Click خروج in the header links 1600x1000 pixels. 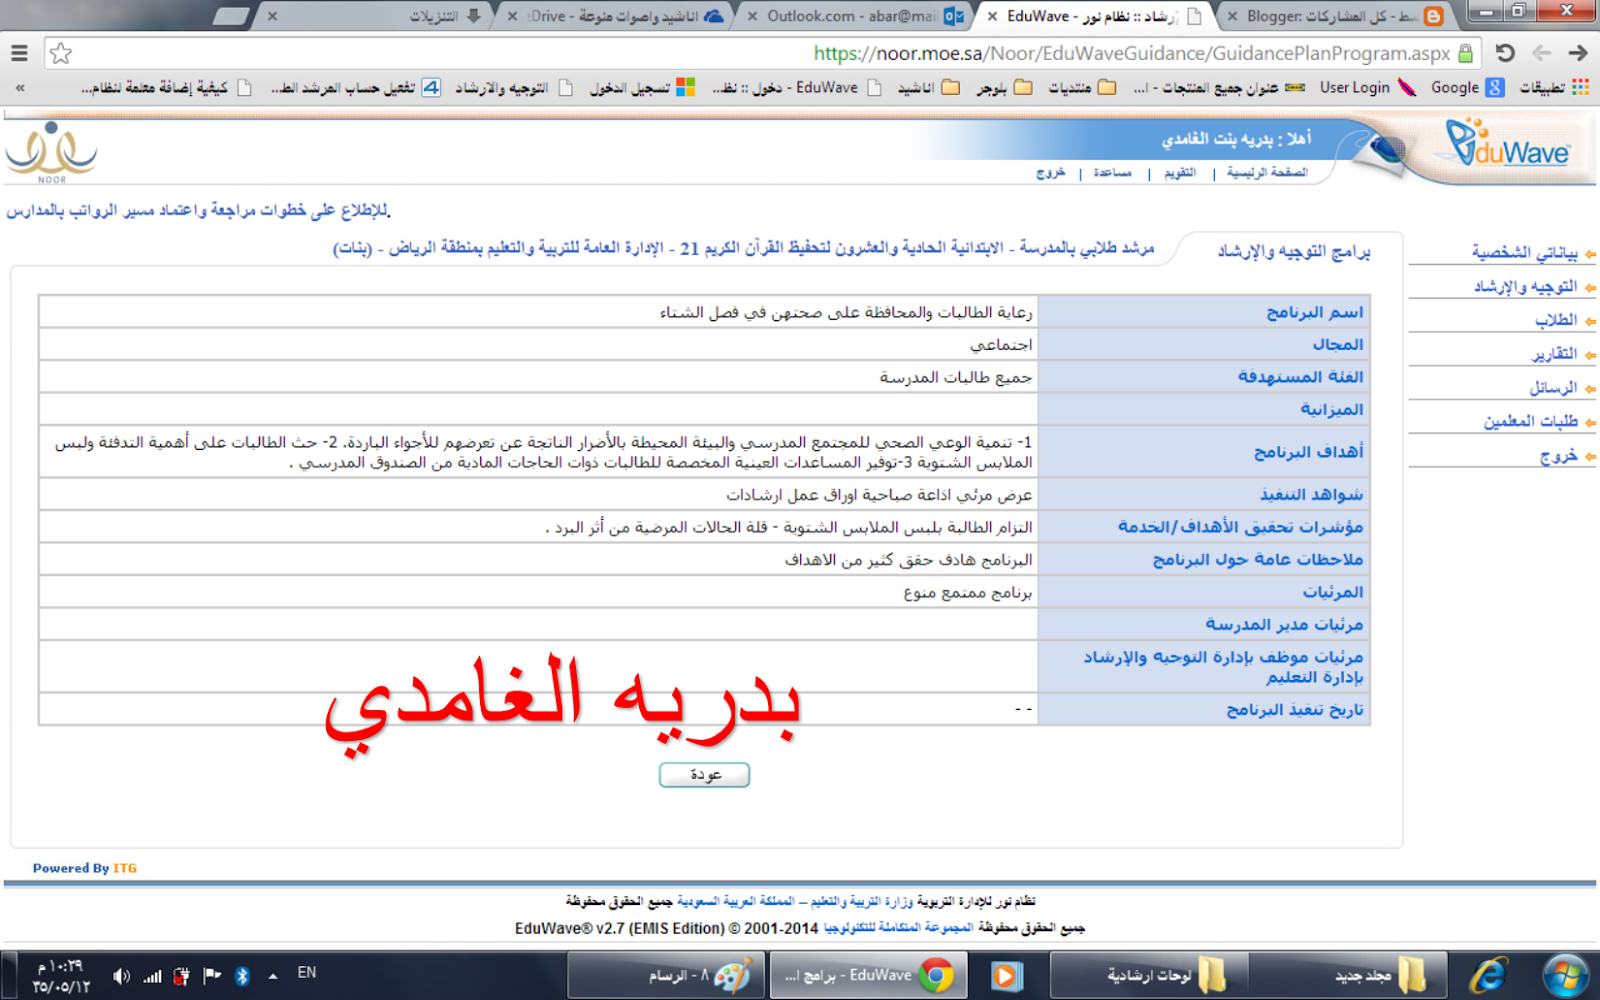[1050, 173]
